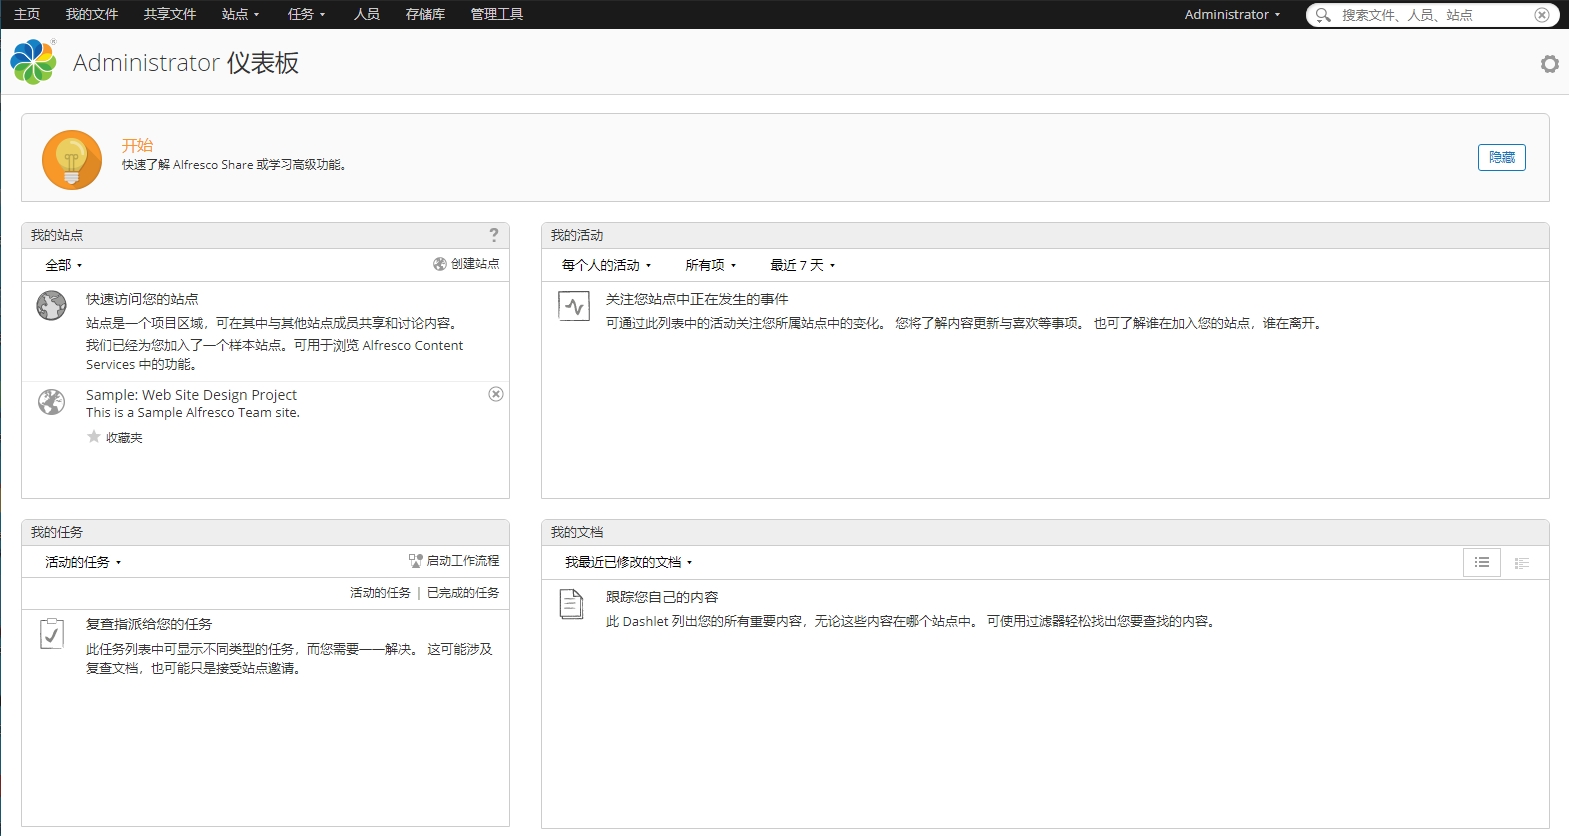Expand the 最近 7 天 date range dropdown
The height and width of the screenshot is (836, 1569).
point(802,265)
